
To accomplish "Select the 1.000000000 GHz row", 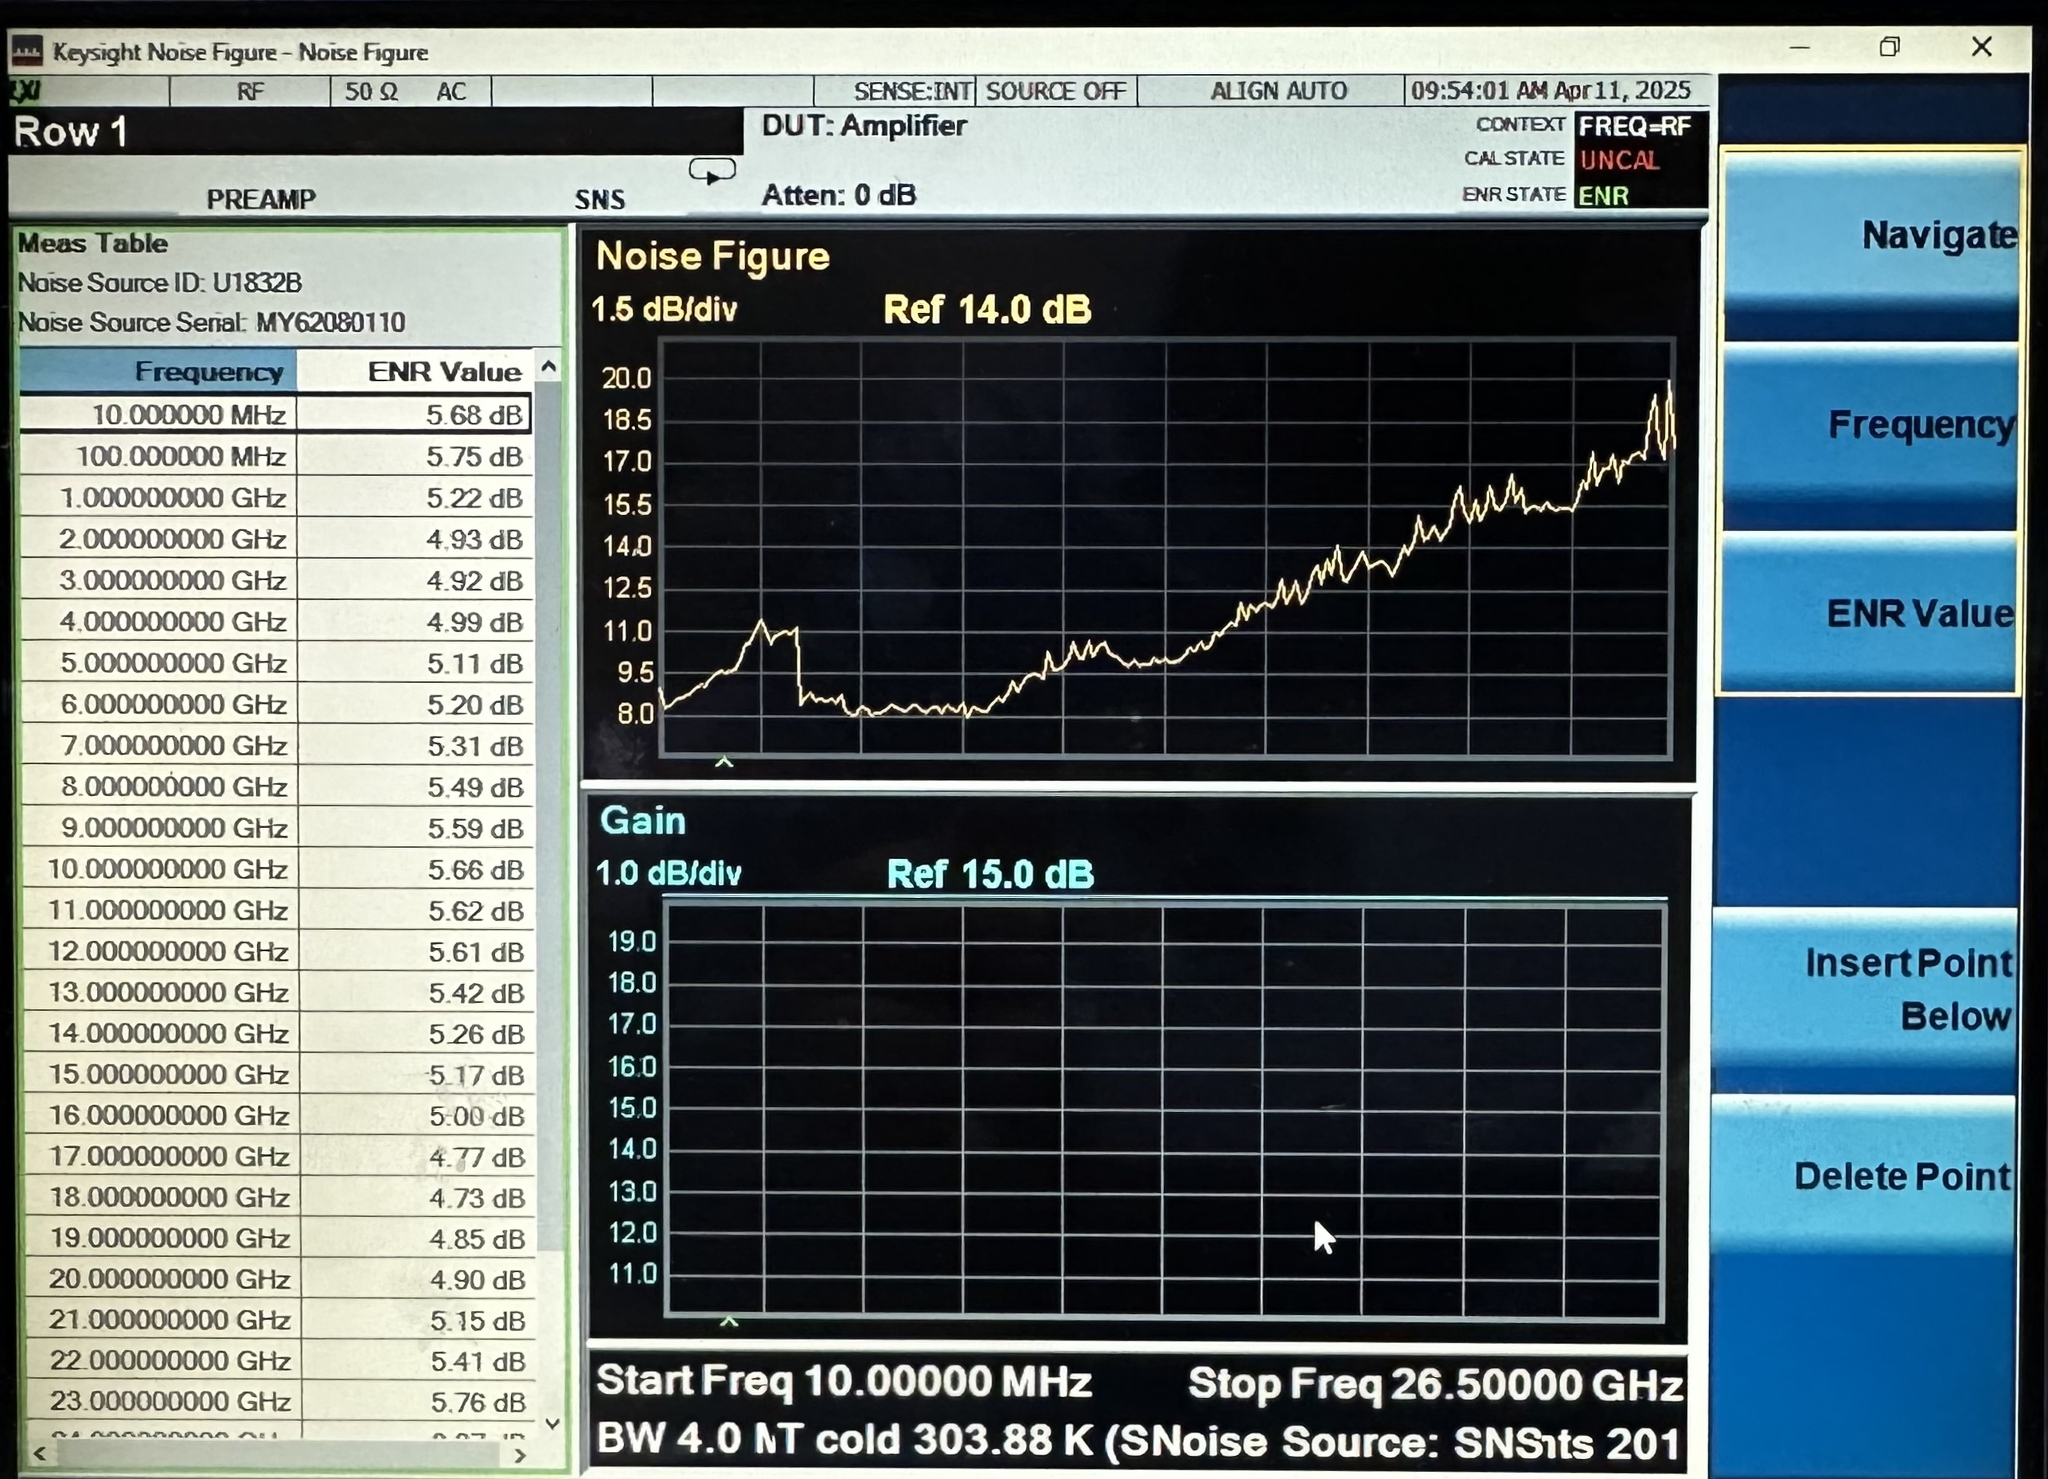I will [275, 497].
